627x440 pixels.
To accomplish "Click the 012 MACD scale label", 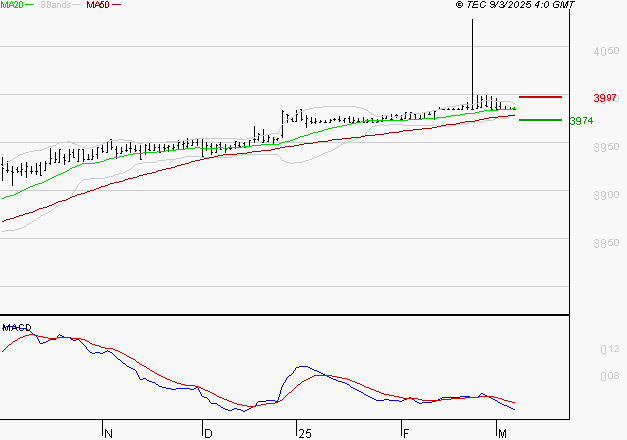I will (609, 349).
